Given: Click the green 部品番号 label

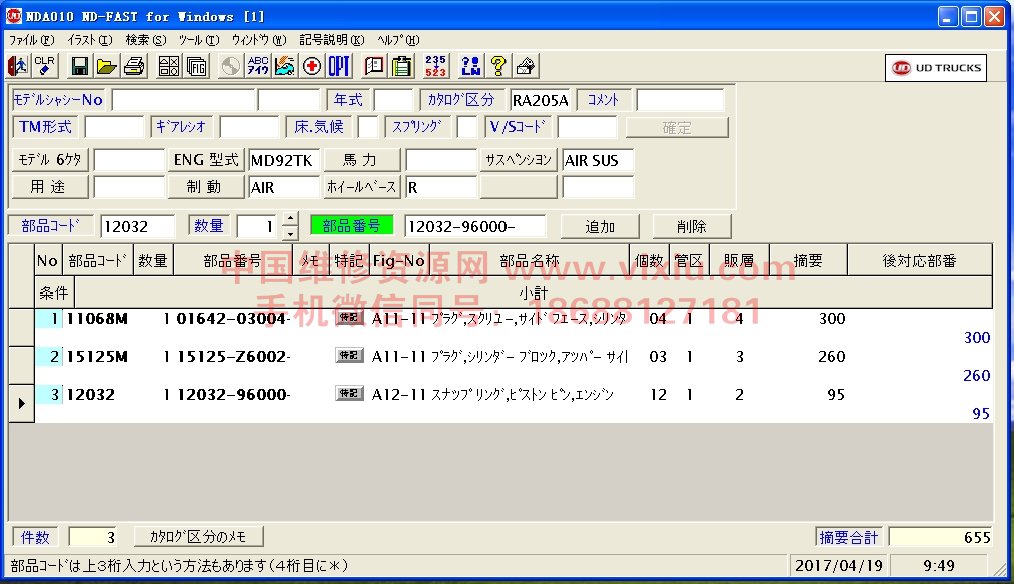Looking at the screenshot, I should (x=351, y=226).
